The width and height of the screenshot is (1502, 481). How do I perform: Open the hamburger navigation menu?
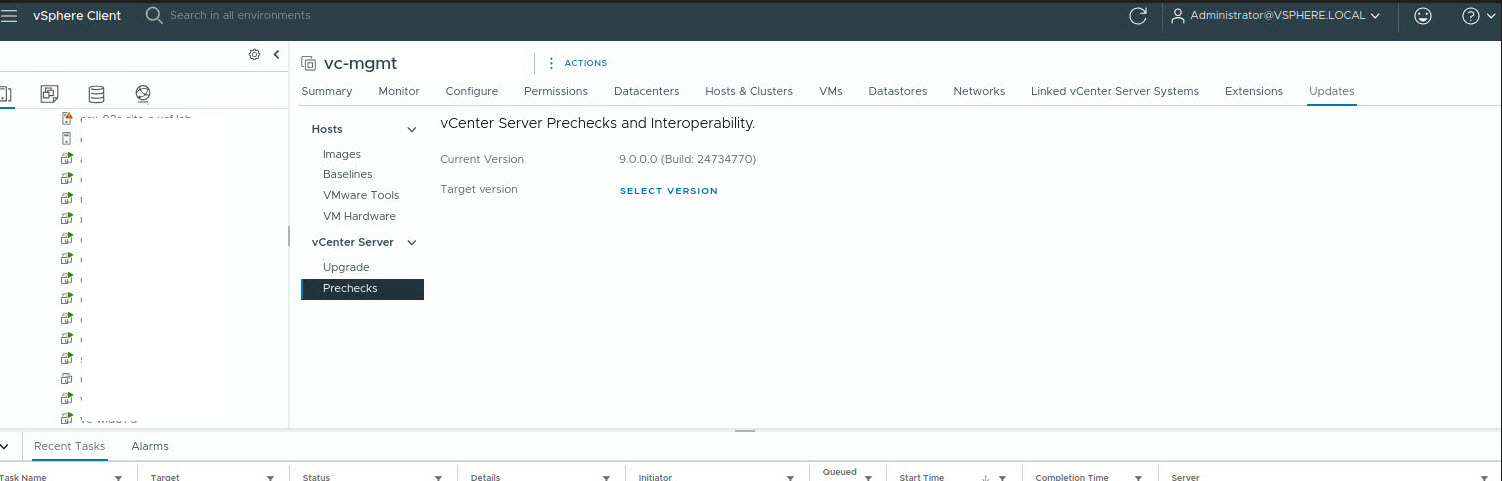tap(9, 16)
